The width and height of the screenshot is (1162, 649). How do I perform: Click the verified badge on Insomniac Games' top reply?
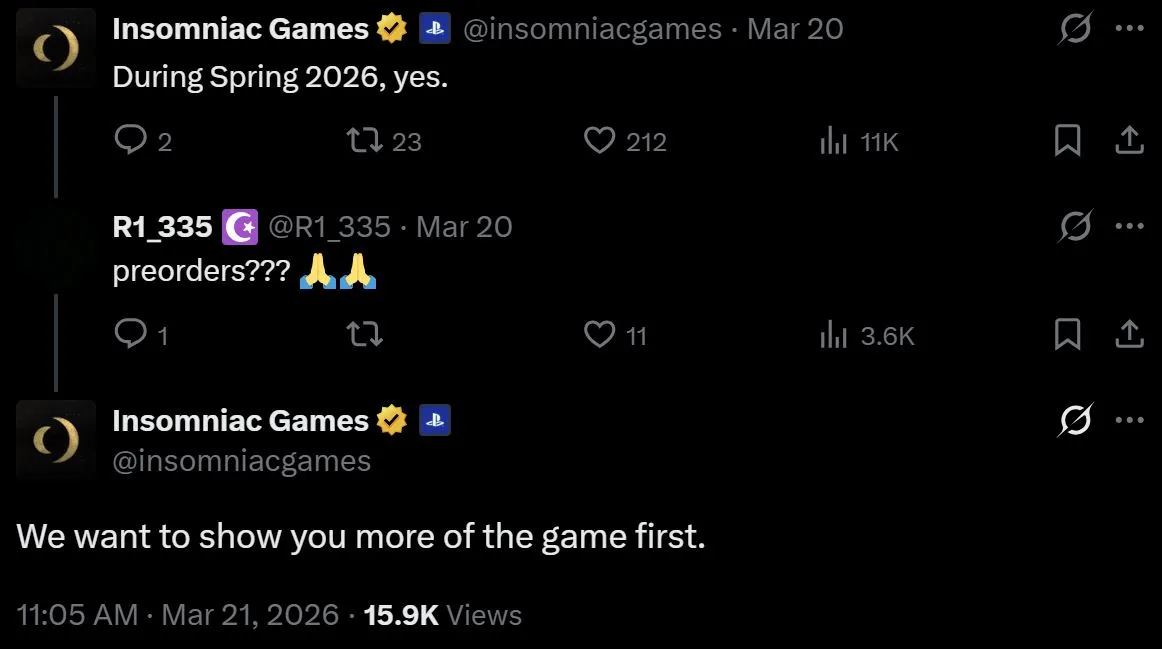pos(390,28)
